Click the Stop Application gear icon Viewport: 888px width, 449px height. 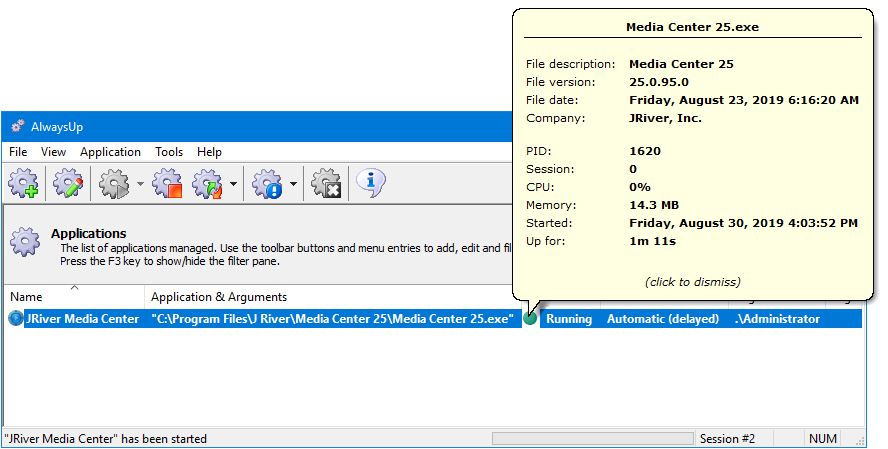[x=167, y=183]
